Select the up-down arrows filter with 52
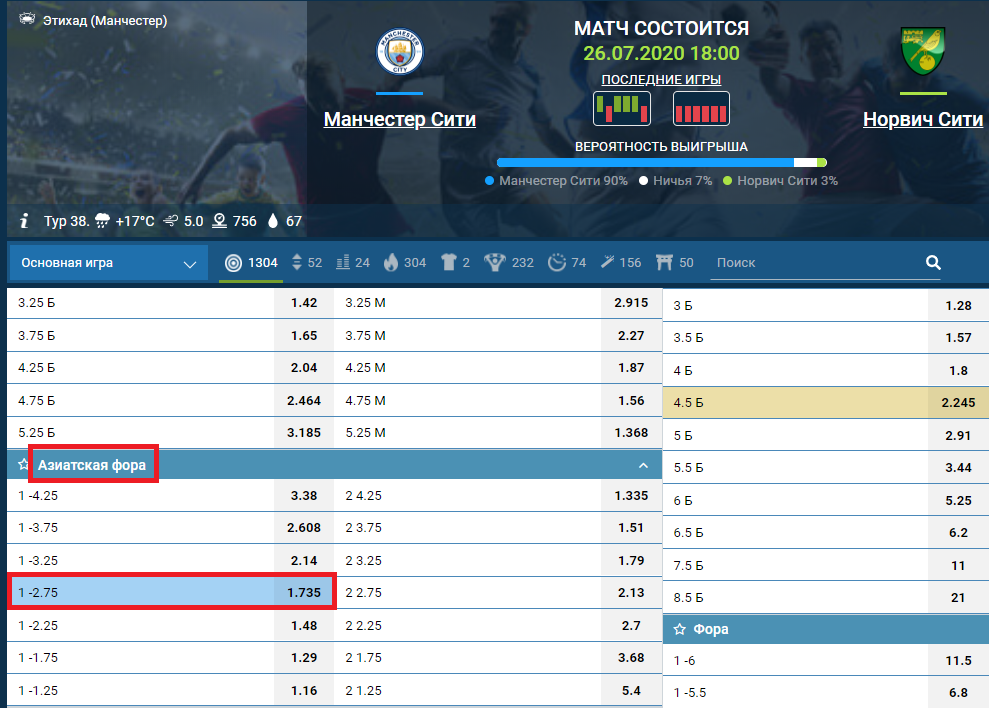This screenshot has width=989, height=708. (x=307, y=263)
